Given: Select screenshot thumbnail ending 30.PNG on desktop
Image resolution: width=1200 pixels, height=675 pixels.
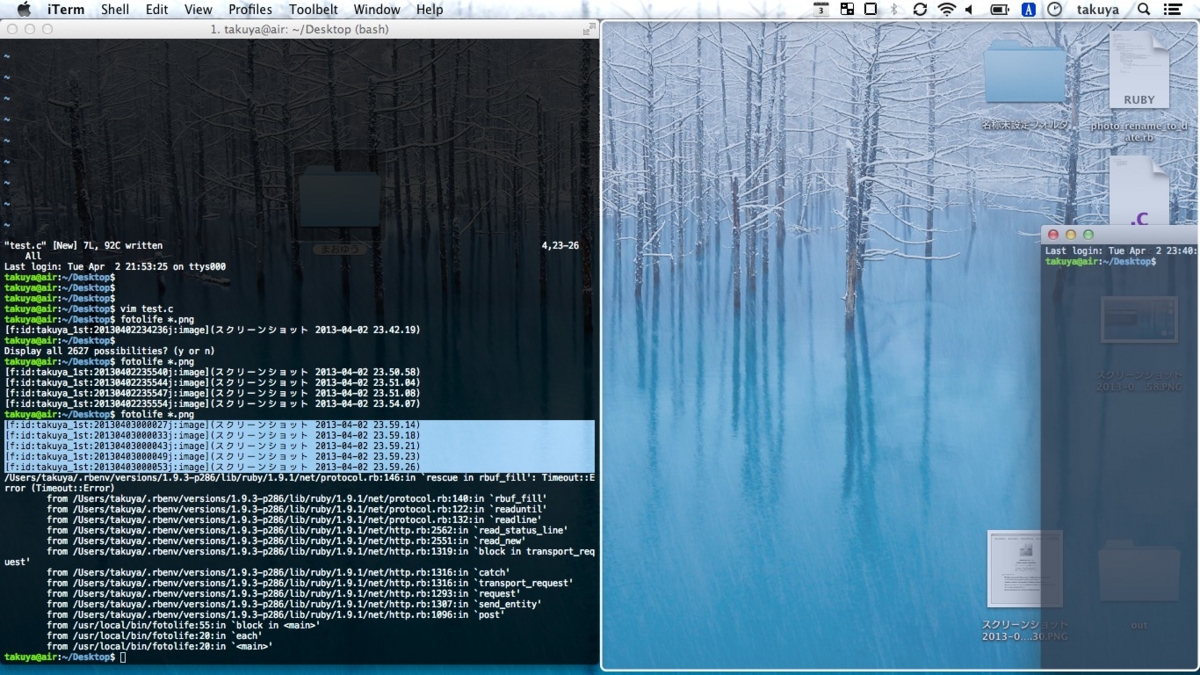Looking at the screenshot, I should (x=1024, y=568).
